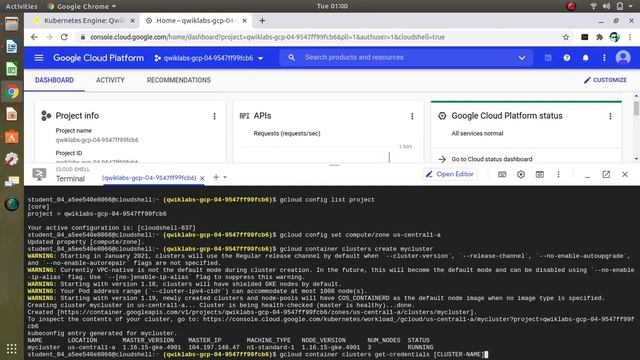Switch to the Activity tab

click(x=110, y=80)
